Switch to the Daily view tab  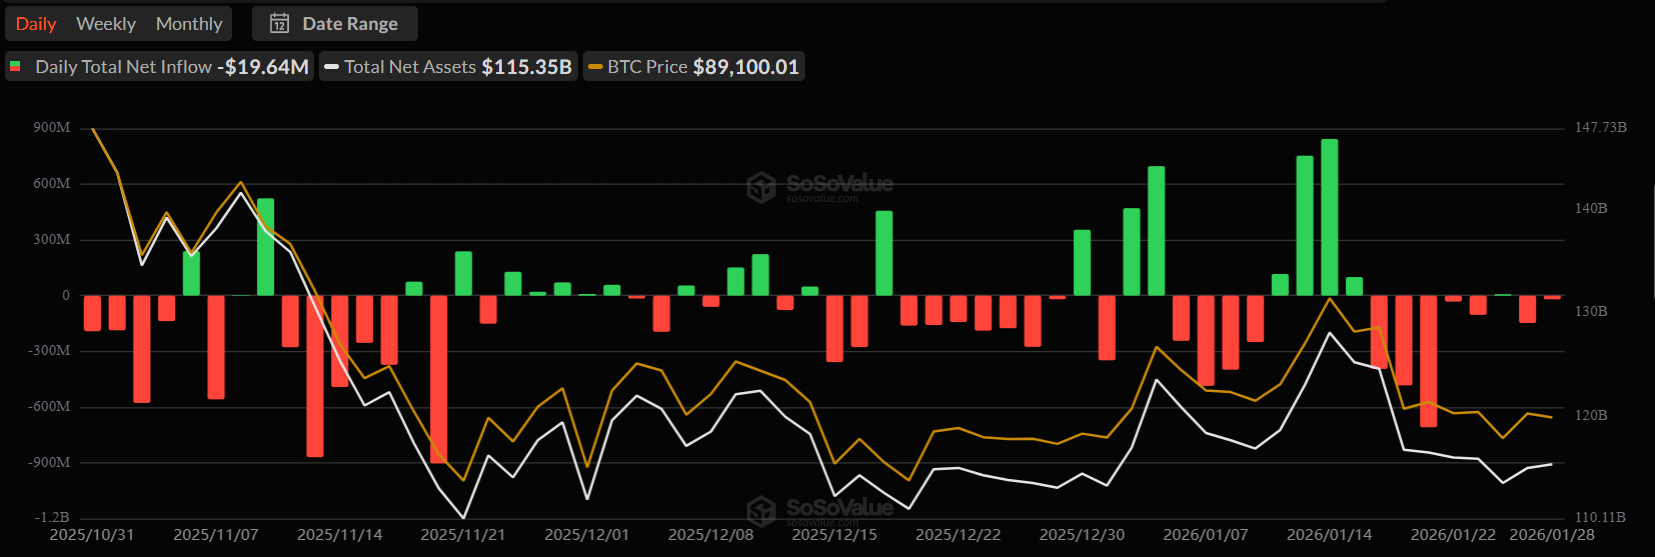point(36,23)
